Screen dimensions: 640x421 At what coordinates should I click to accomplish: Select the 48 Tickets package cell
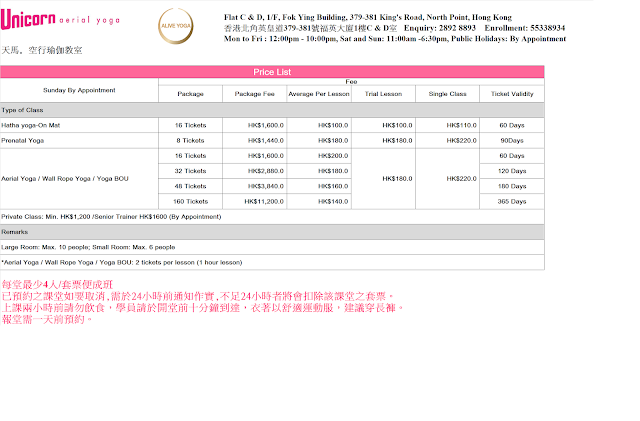pos(190,186)
